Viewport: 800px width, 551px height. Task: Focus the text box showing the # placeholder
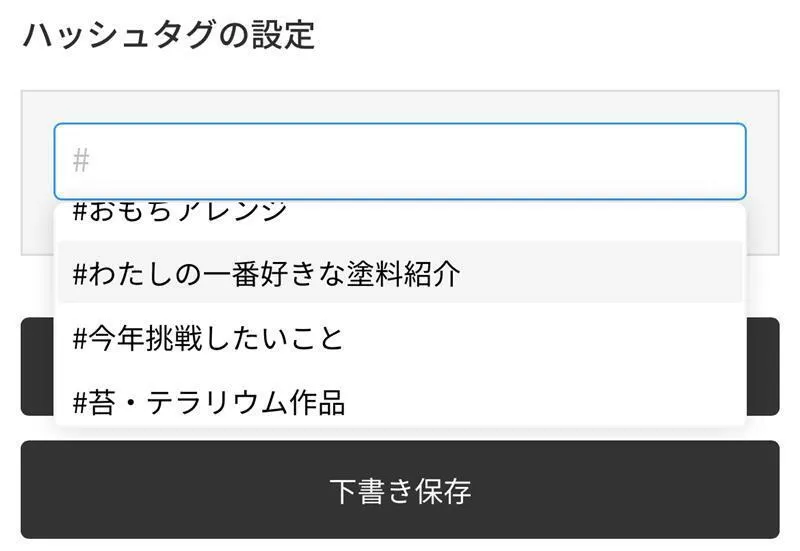coord(400,161)
